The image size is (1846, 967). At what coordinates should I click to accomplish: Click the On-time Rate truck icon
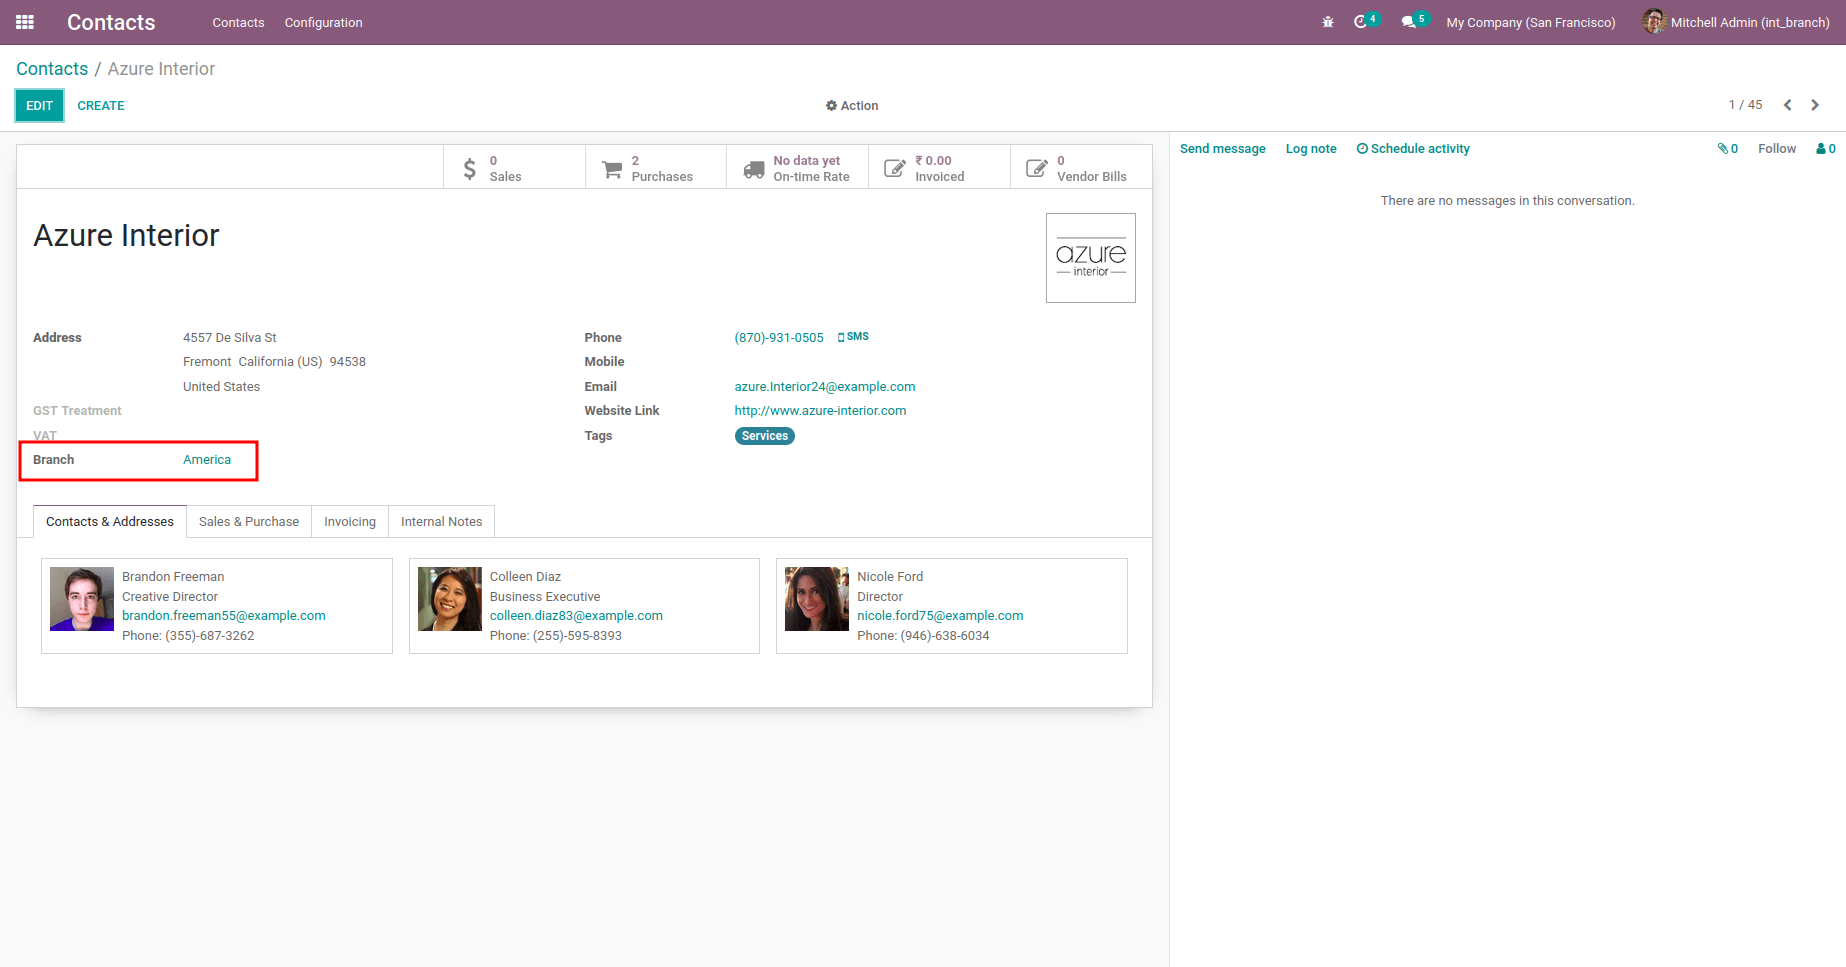pyautogui.click(x=754, y=169)
